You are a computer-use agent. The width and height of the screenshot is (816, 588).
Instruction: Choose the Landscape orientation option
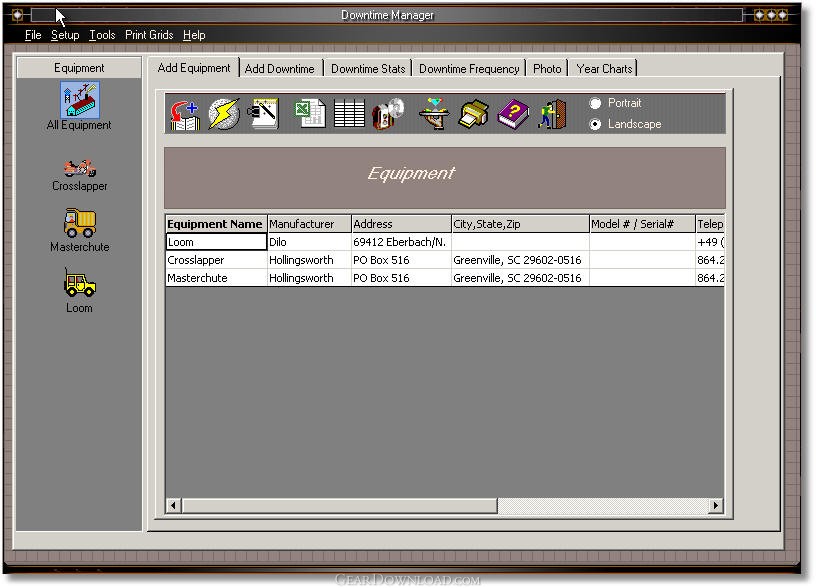tap(596, 125)
